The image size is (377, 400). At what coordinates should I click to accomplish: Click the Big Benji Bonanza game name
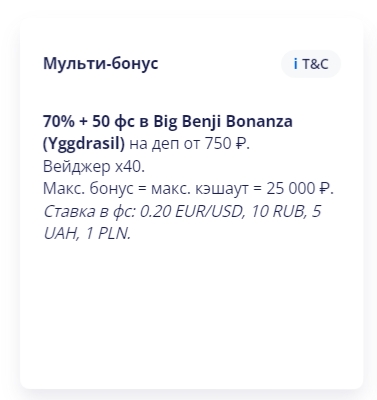pyautogui.click(x=223, y=122)
